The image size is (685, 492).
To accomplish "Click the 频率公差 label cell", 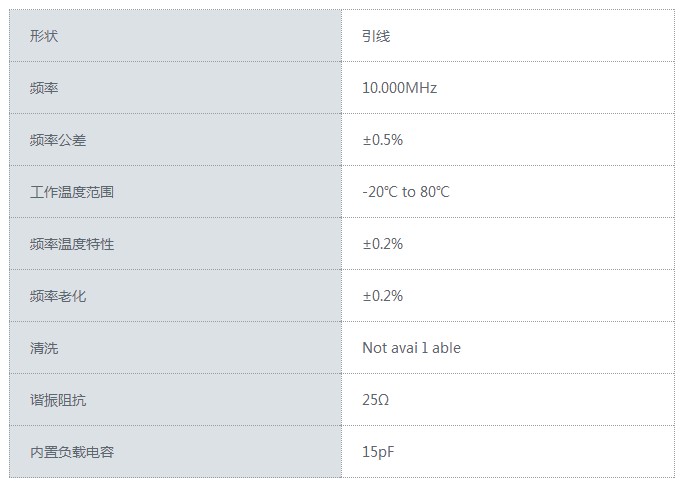I will click(x=58, y=140).
